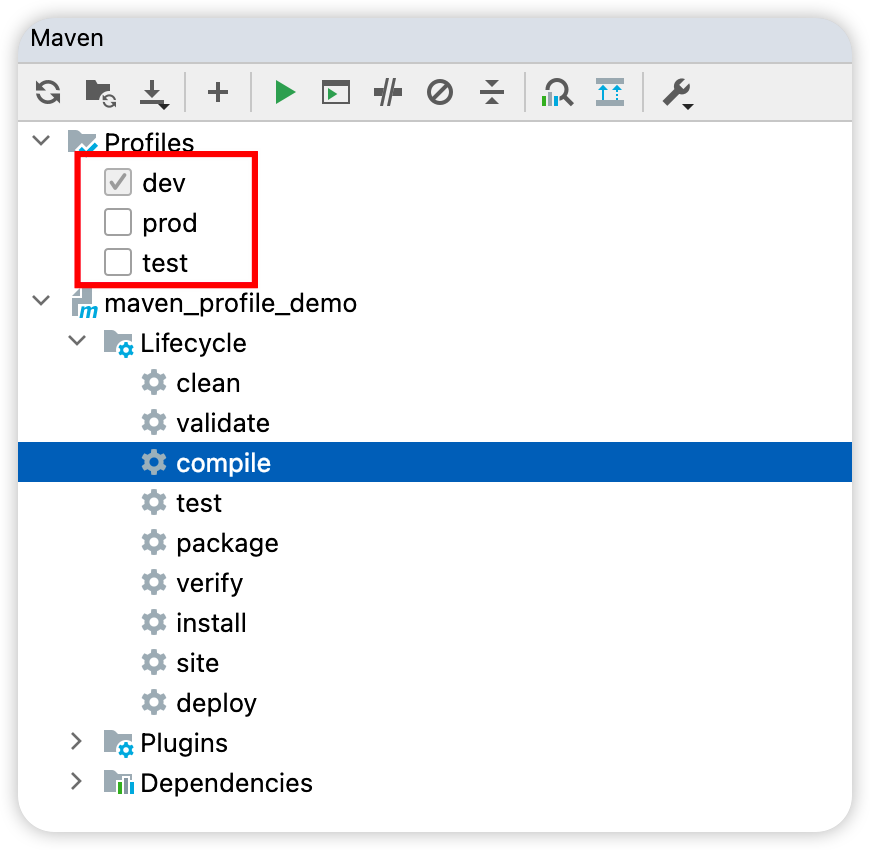
Task: Open Maven settings wrench icon
Action: click(677, 93)
